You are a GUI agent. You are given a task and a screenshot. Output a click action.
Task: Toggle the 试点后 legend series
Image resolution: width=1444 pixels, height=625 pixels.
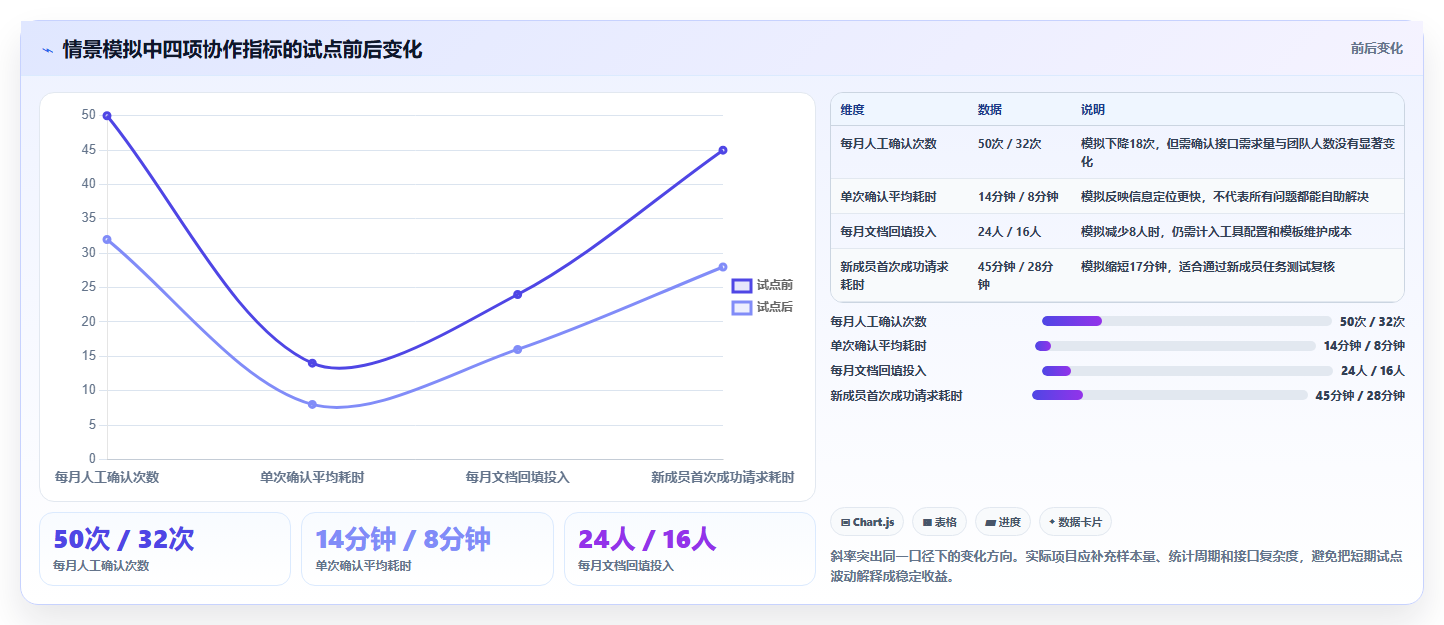[x=762, y=307]
